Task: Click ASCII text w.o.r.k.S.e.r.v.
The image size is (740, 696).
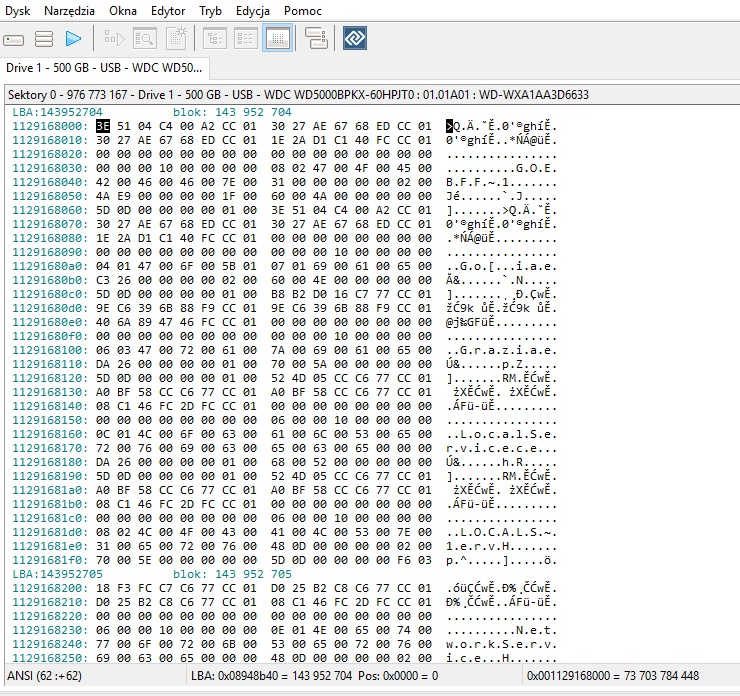Action: (502, 645)
